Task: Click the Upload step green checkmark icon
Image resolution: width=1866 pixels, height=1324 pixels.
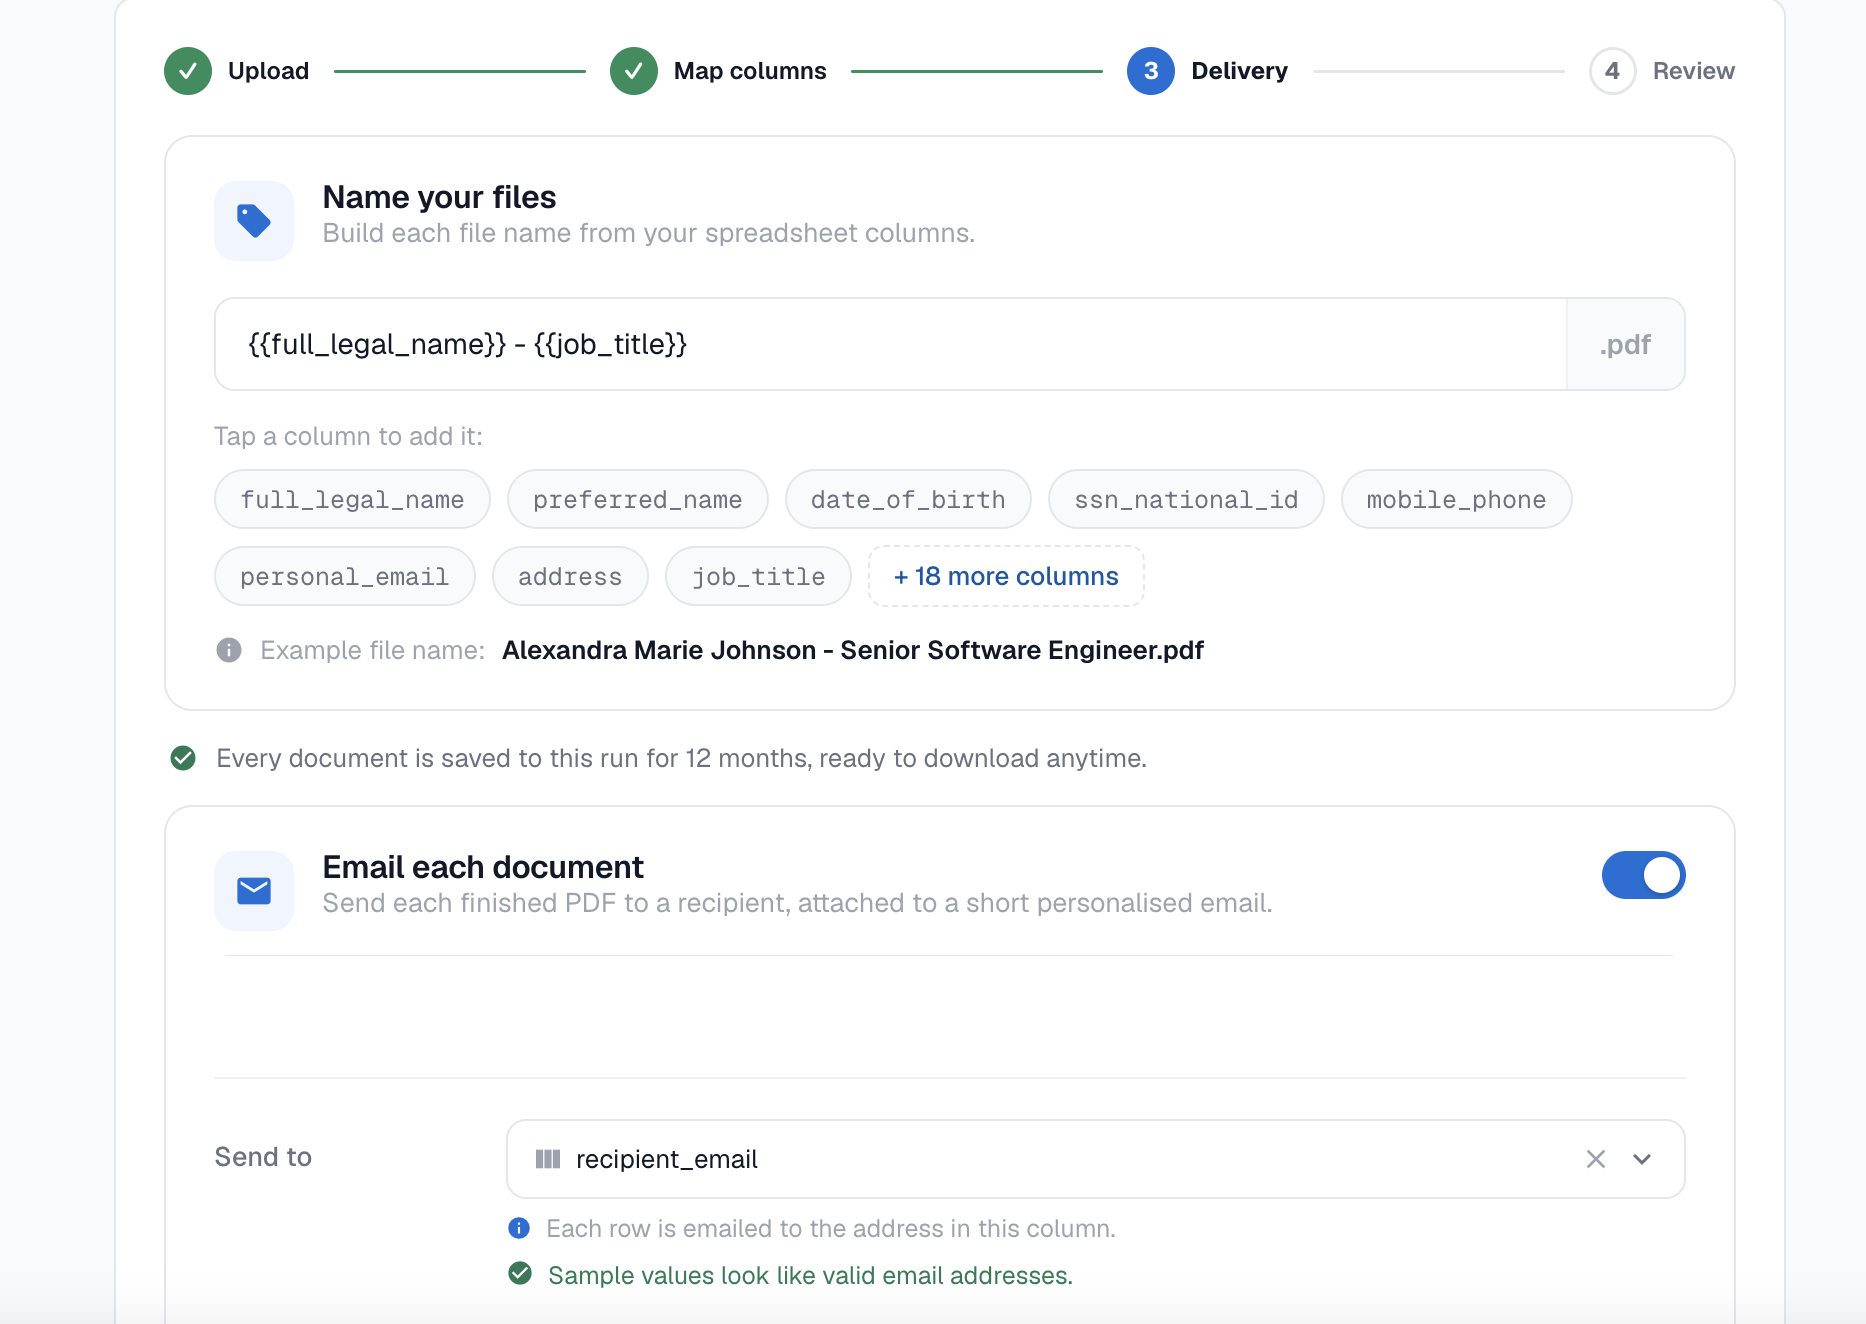Action: pyautogui.click(x=188, y=71)
